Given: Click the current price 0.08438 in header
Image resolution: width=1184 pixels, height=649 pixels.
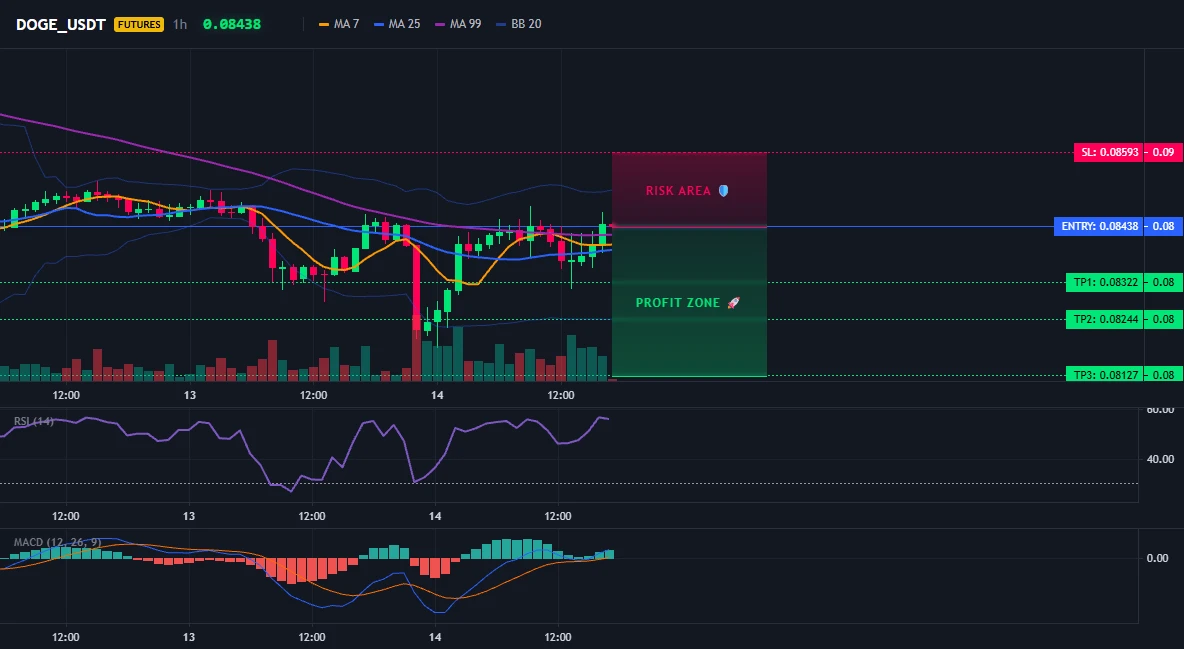Looking at the screenshot, I should (x=232, y=24).
